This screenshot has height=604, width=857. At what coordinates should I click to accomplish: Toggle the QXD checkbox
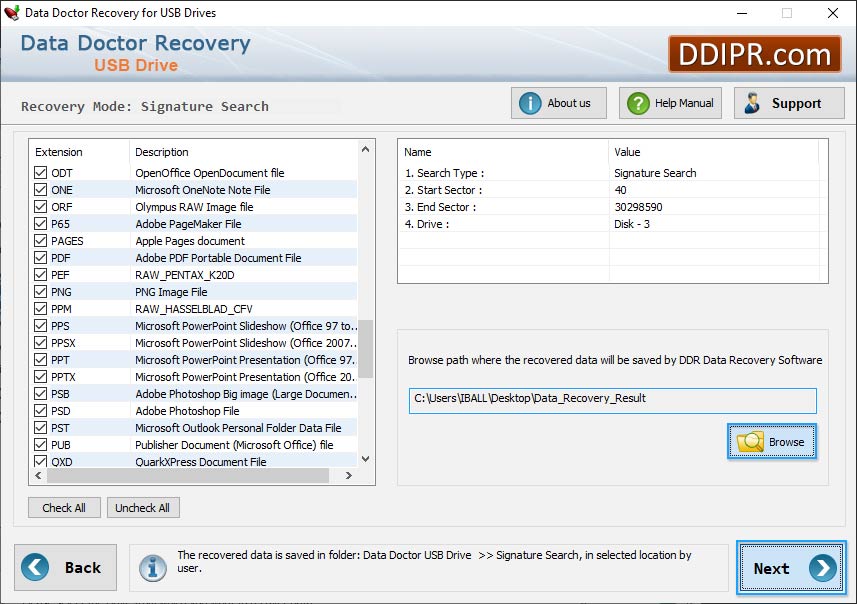click(x=40, y=461)
